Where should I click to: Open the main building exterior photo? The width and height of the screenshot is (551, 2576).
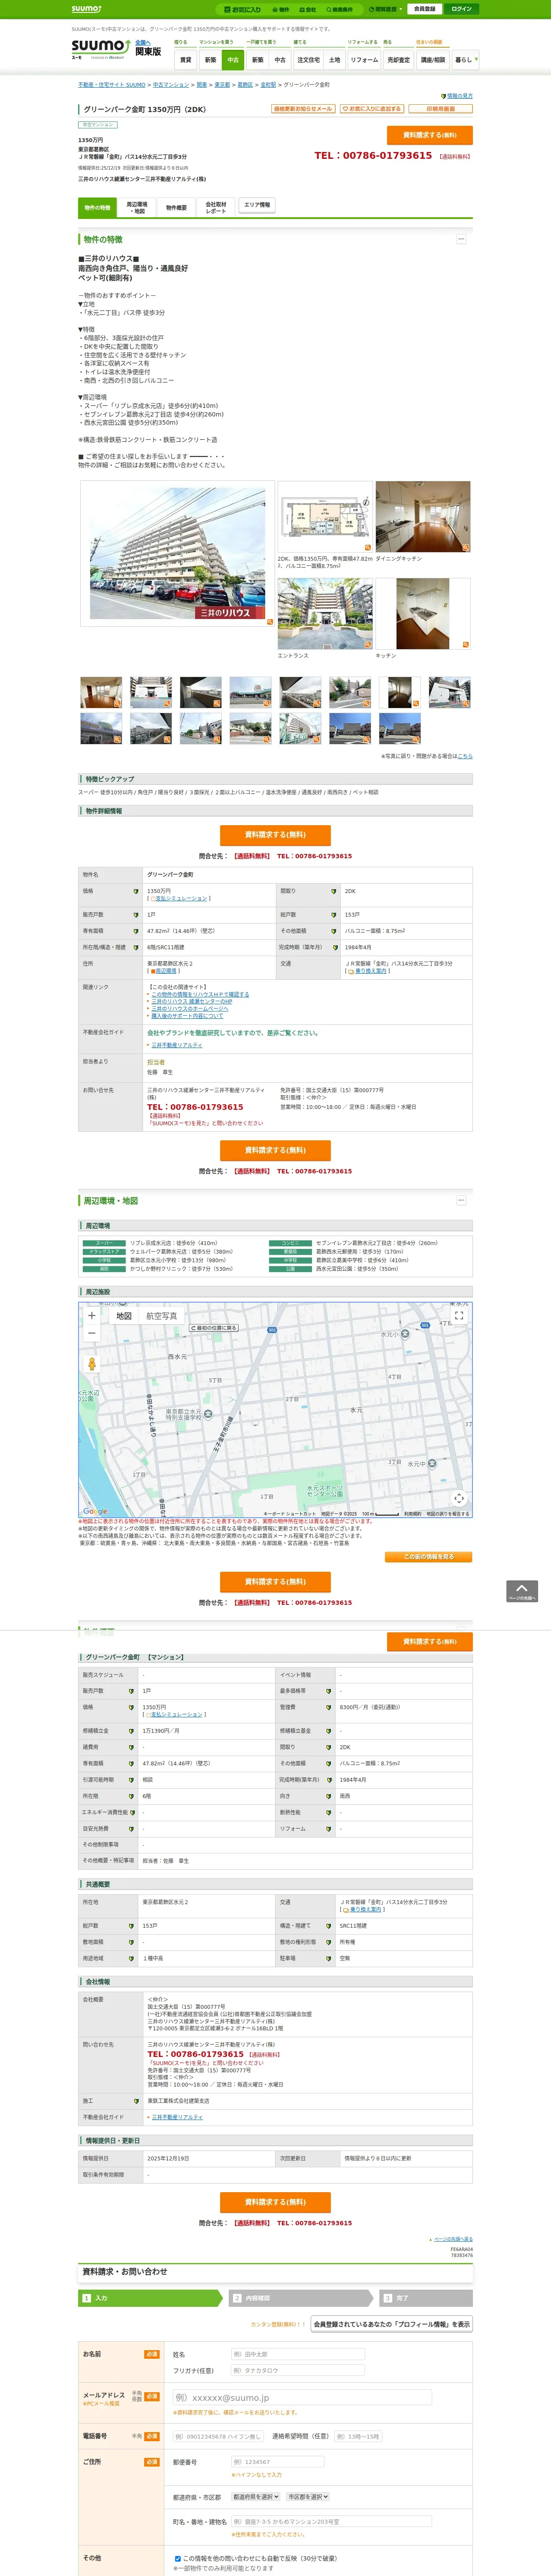(x=178, y=554)
